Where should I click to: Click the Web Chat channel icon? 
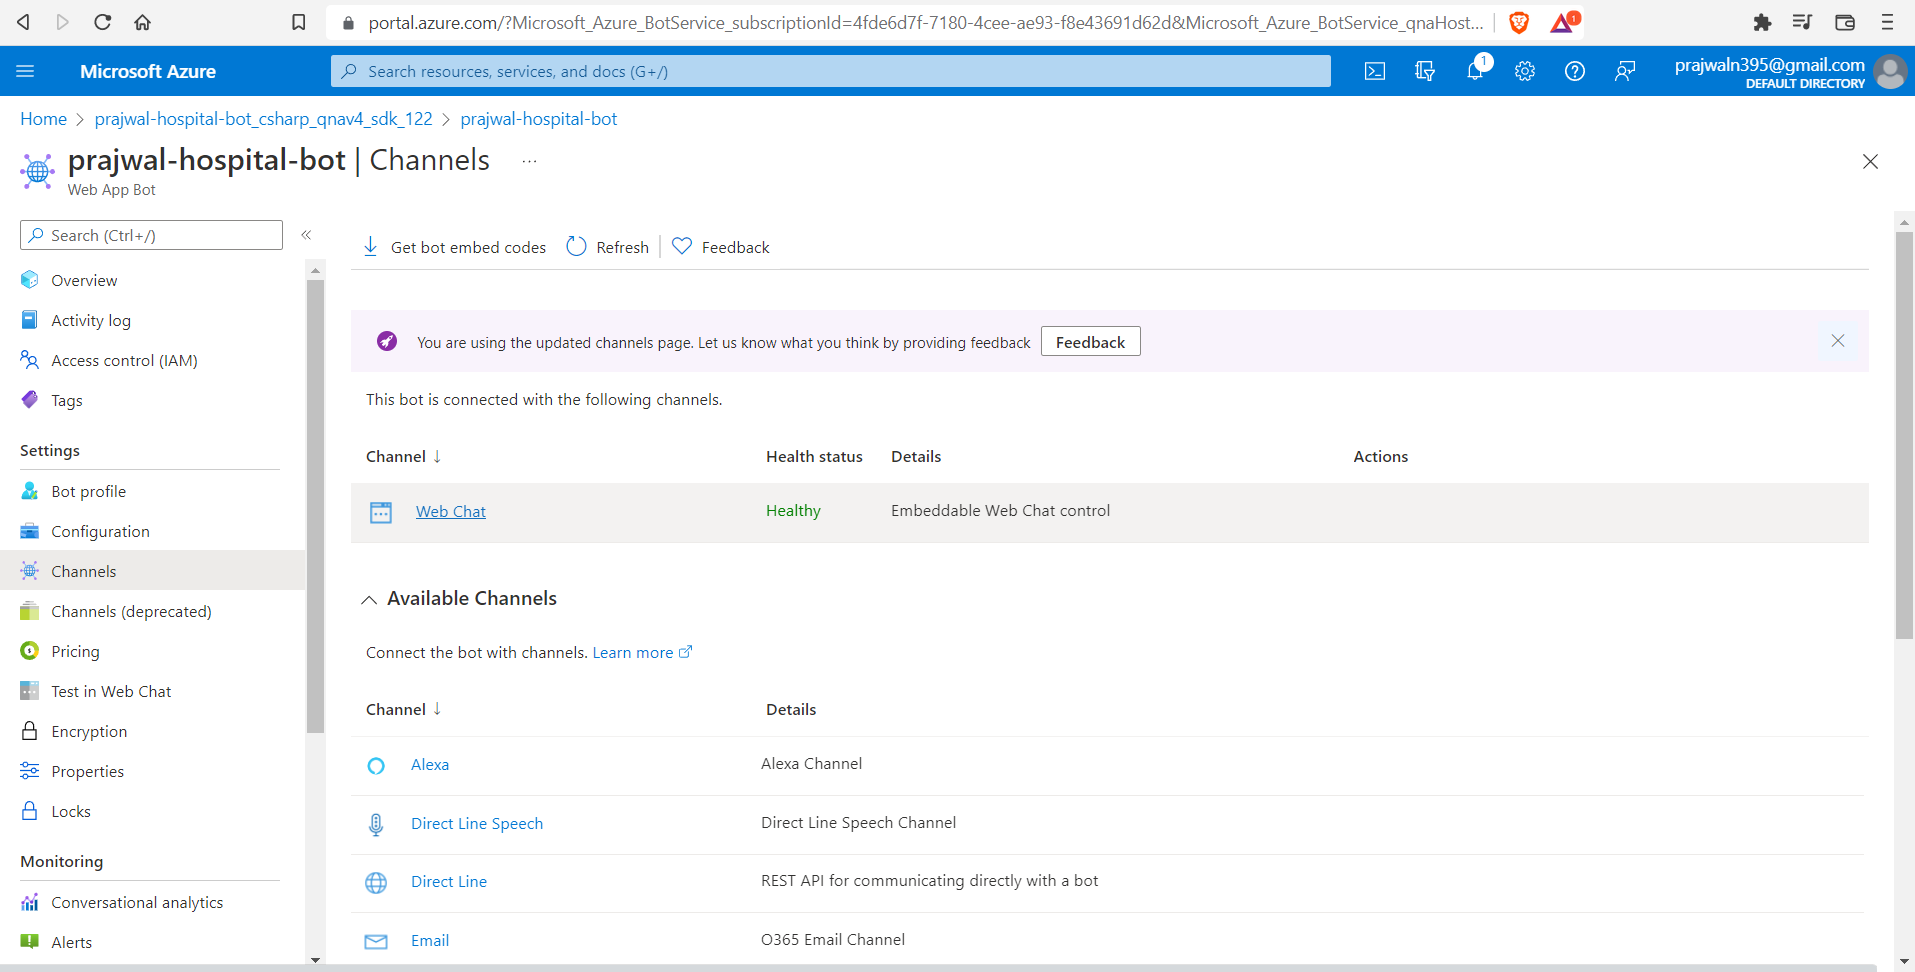coord(380,511)
